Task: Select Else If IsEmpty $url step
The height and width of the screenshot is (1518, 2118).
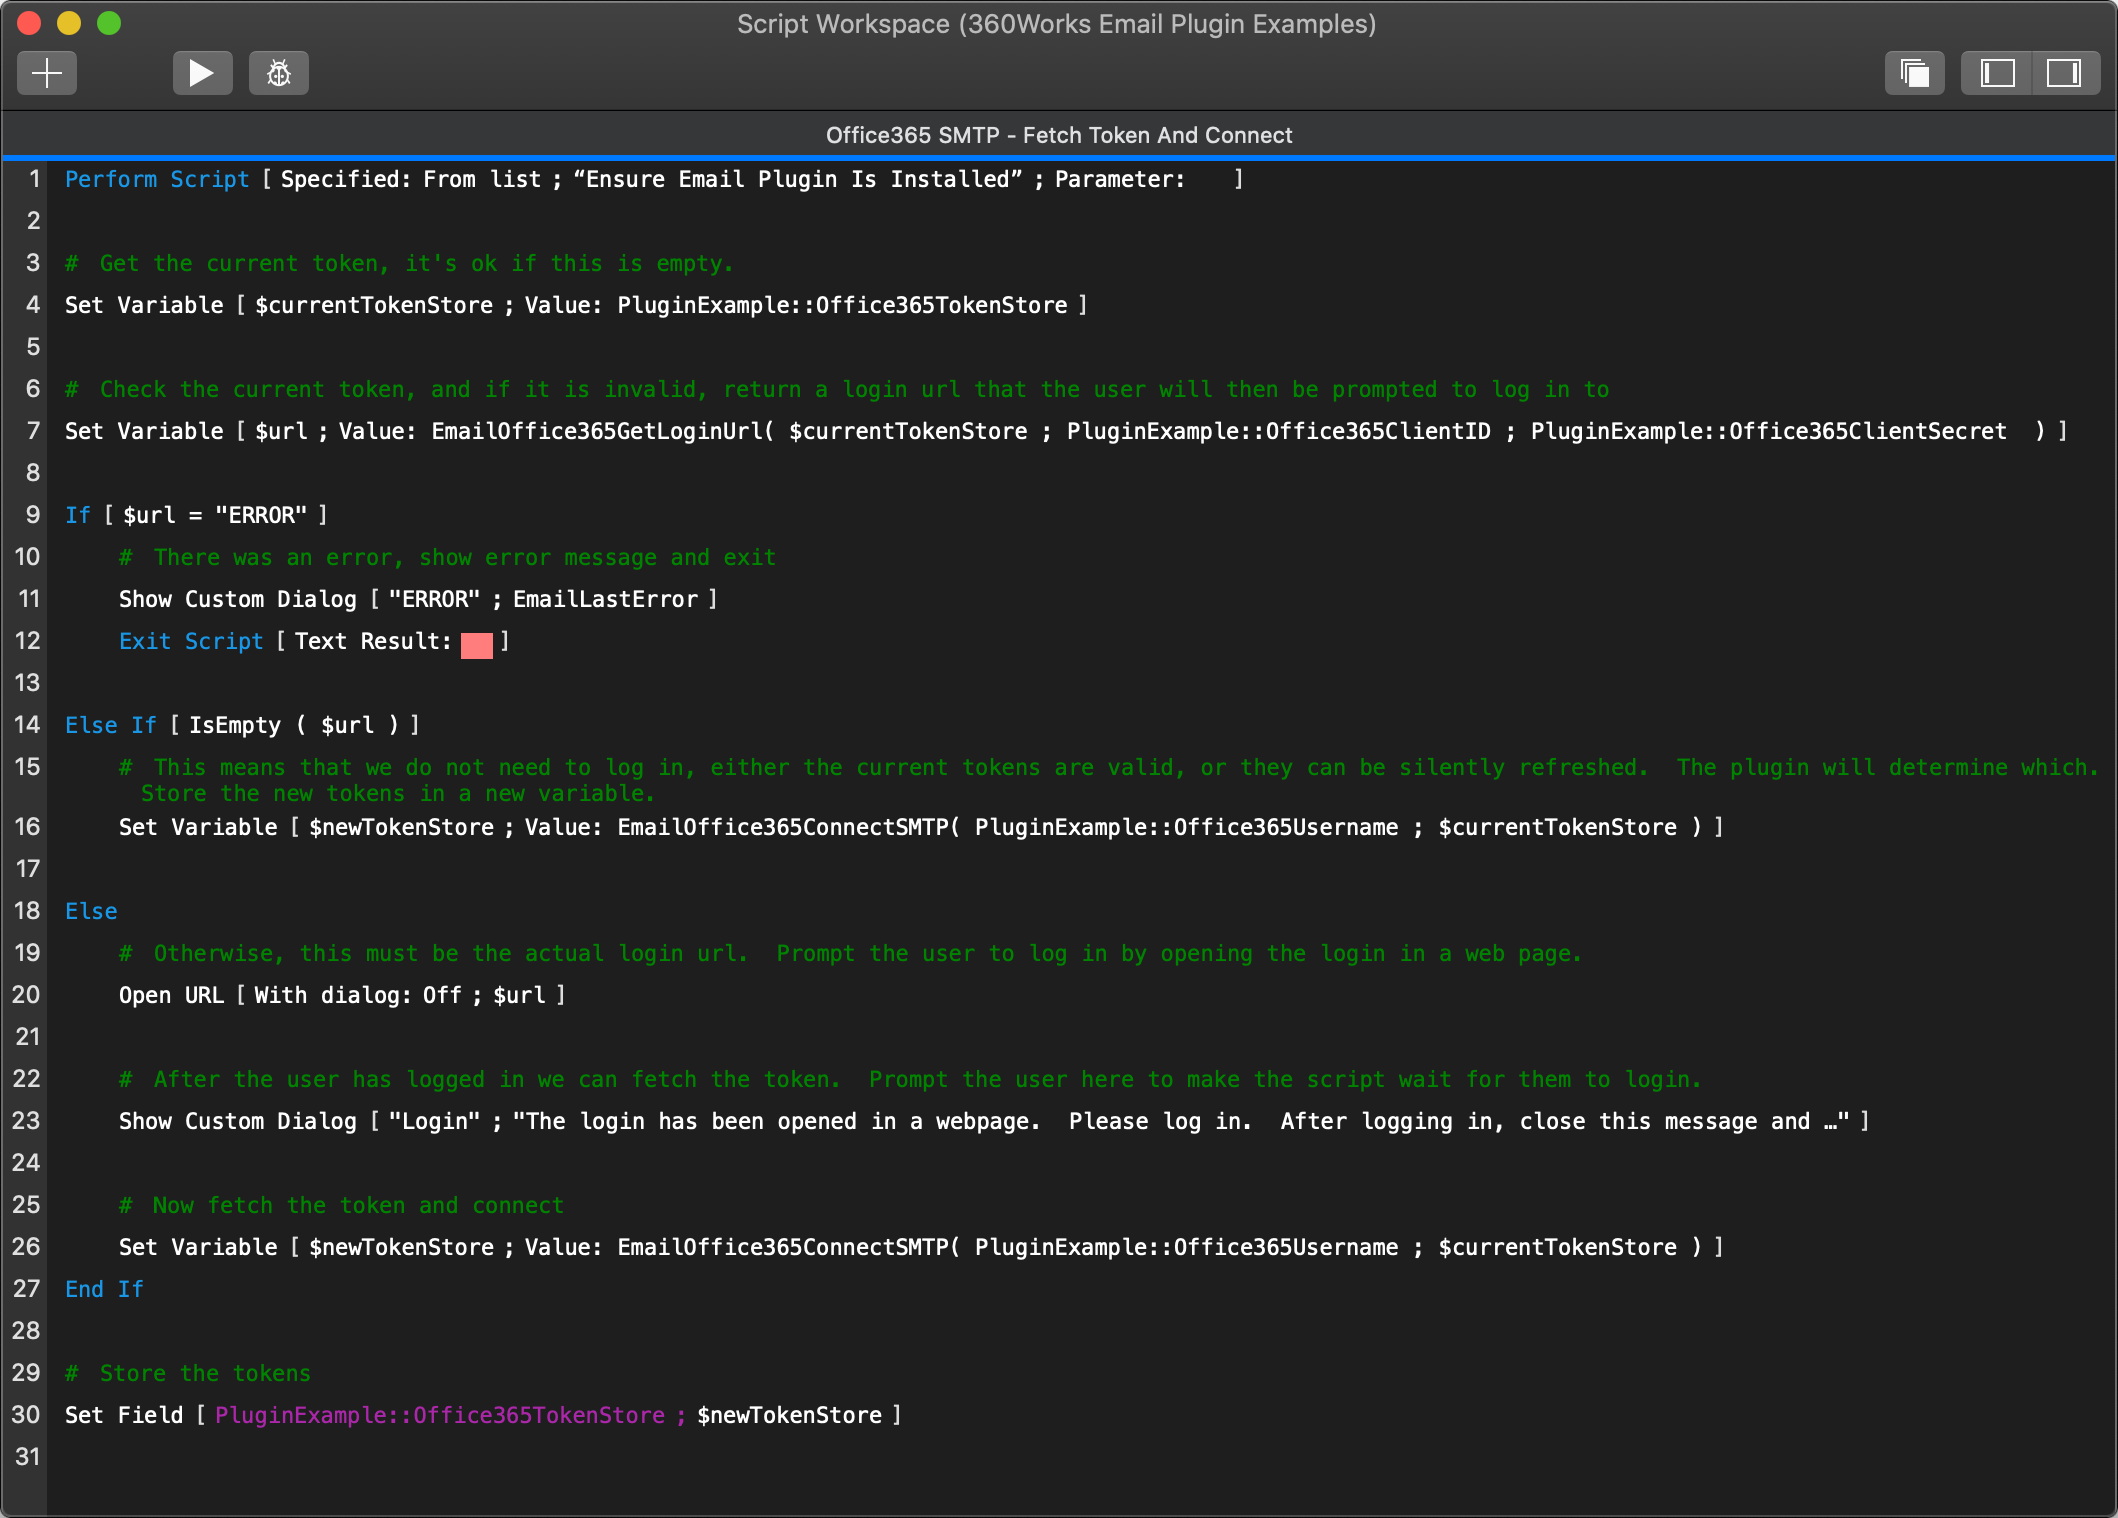Action: pos(243,725)
